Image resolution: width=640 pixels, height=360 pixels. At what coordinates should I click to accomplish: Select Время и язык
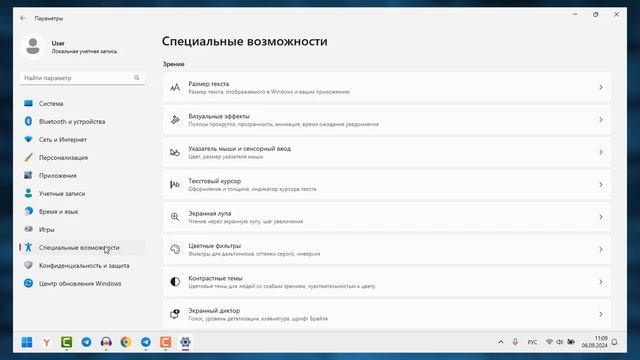tap(82, 211)
